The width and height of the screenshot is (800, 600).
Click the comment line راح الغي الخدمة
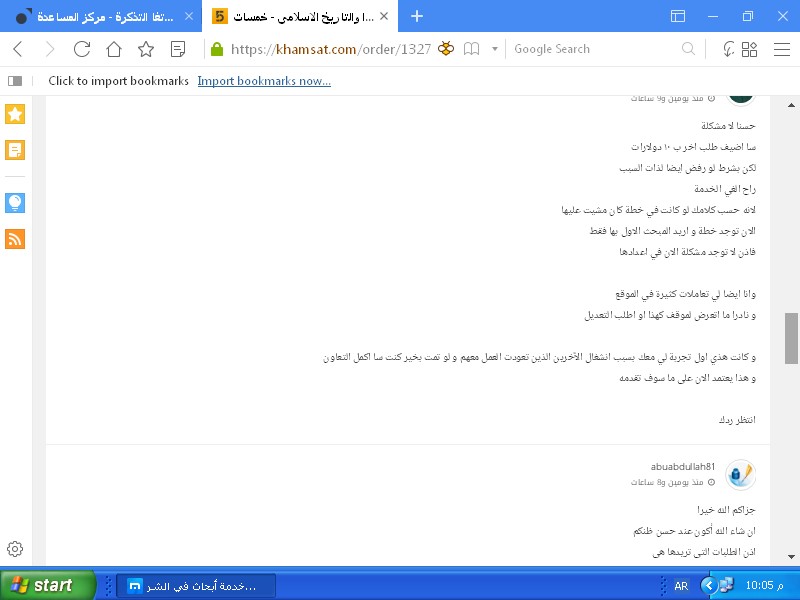(x=724, y=189)
